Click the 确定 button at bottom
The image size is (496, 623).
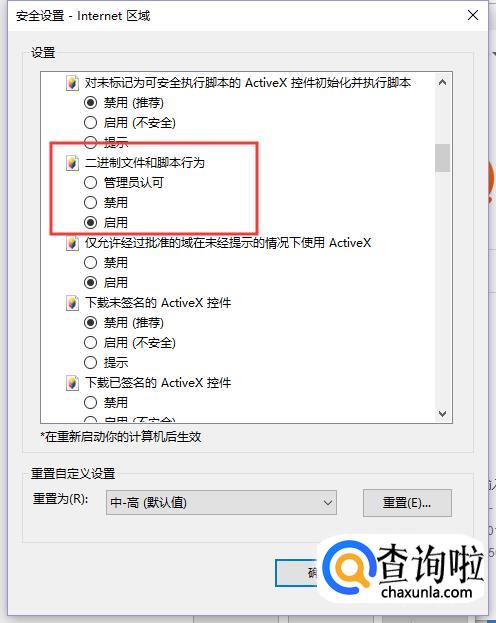pyautogui.click(x=296, y=573)
